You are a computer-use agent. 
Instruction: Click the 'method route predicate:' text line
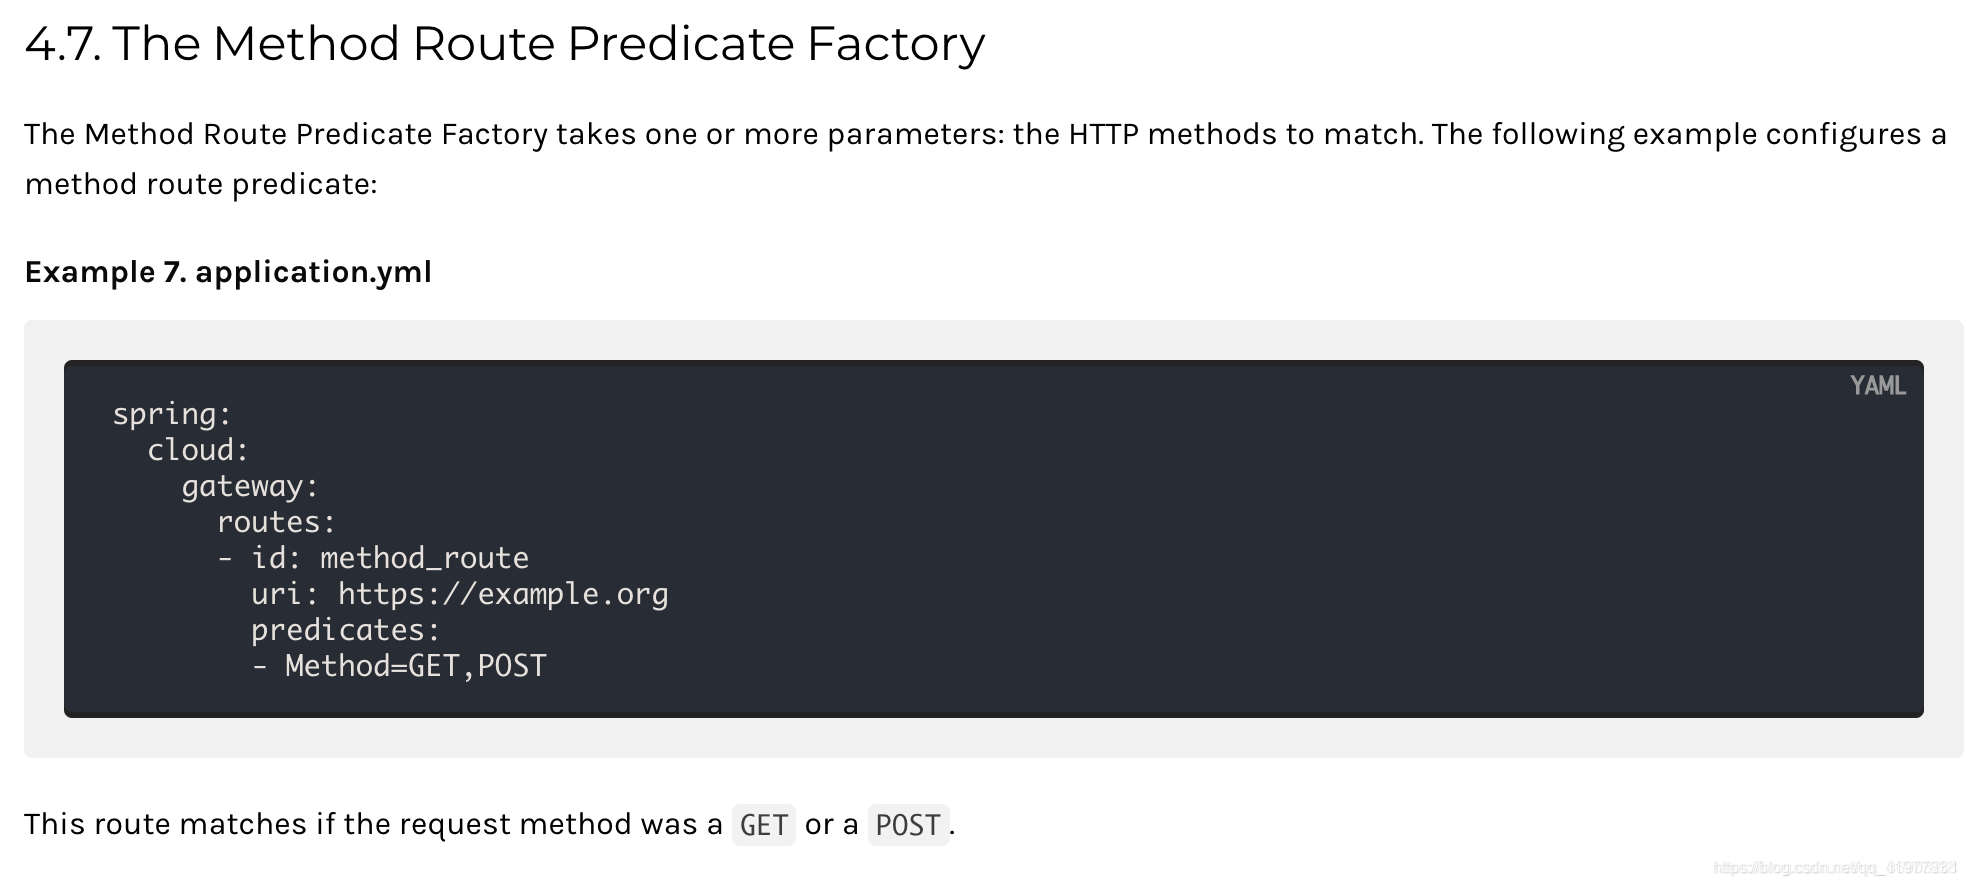tap(201, 184)
